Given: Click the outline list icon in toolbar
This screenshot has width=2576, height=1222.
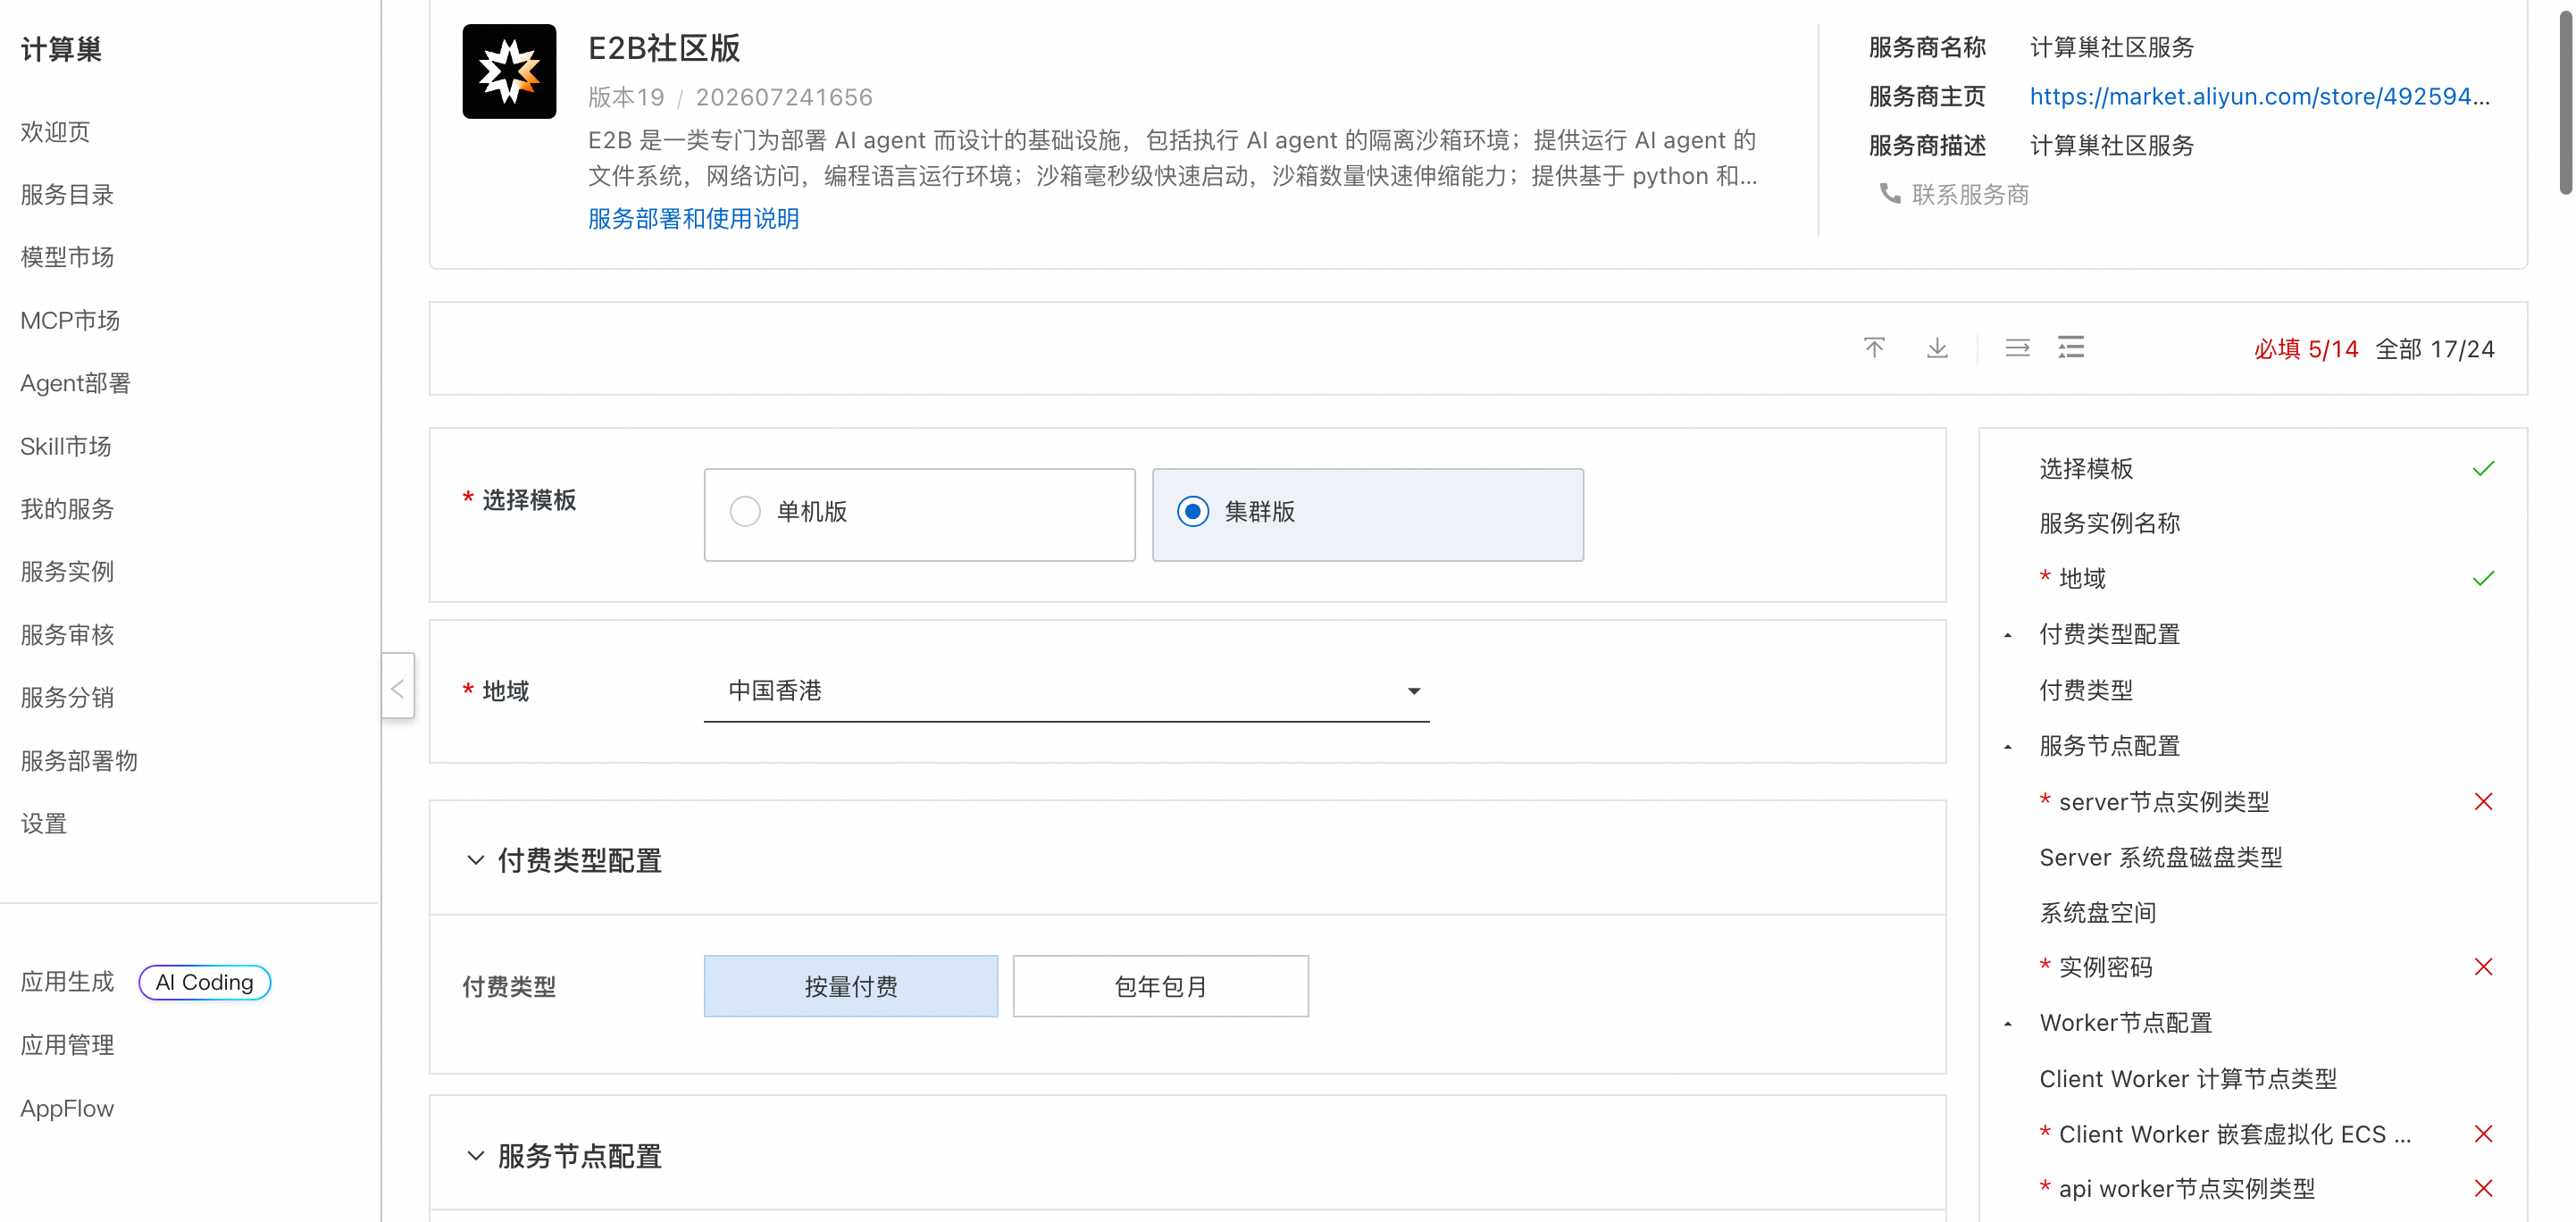Looking at the screenshot, I should [2071, 348].
